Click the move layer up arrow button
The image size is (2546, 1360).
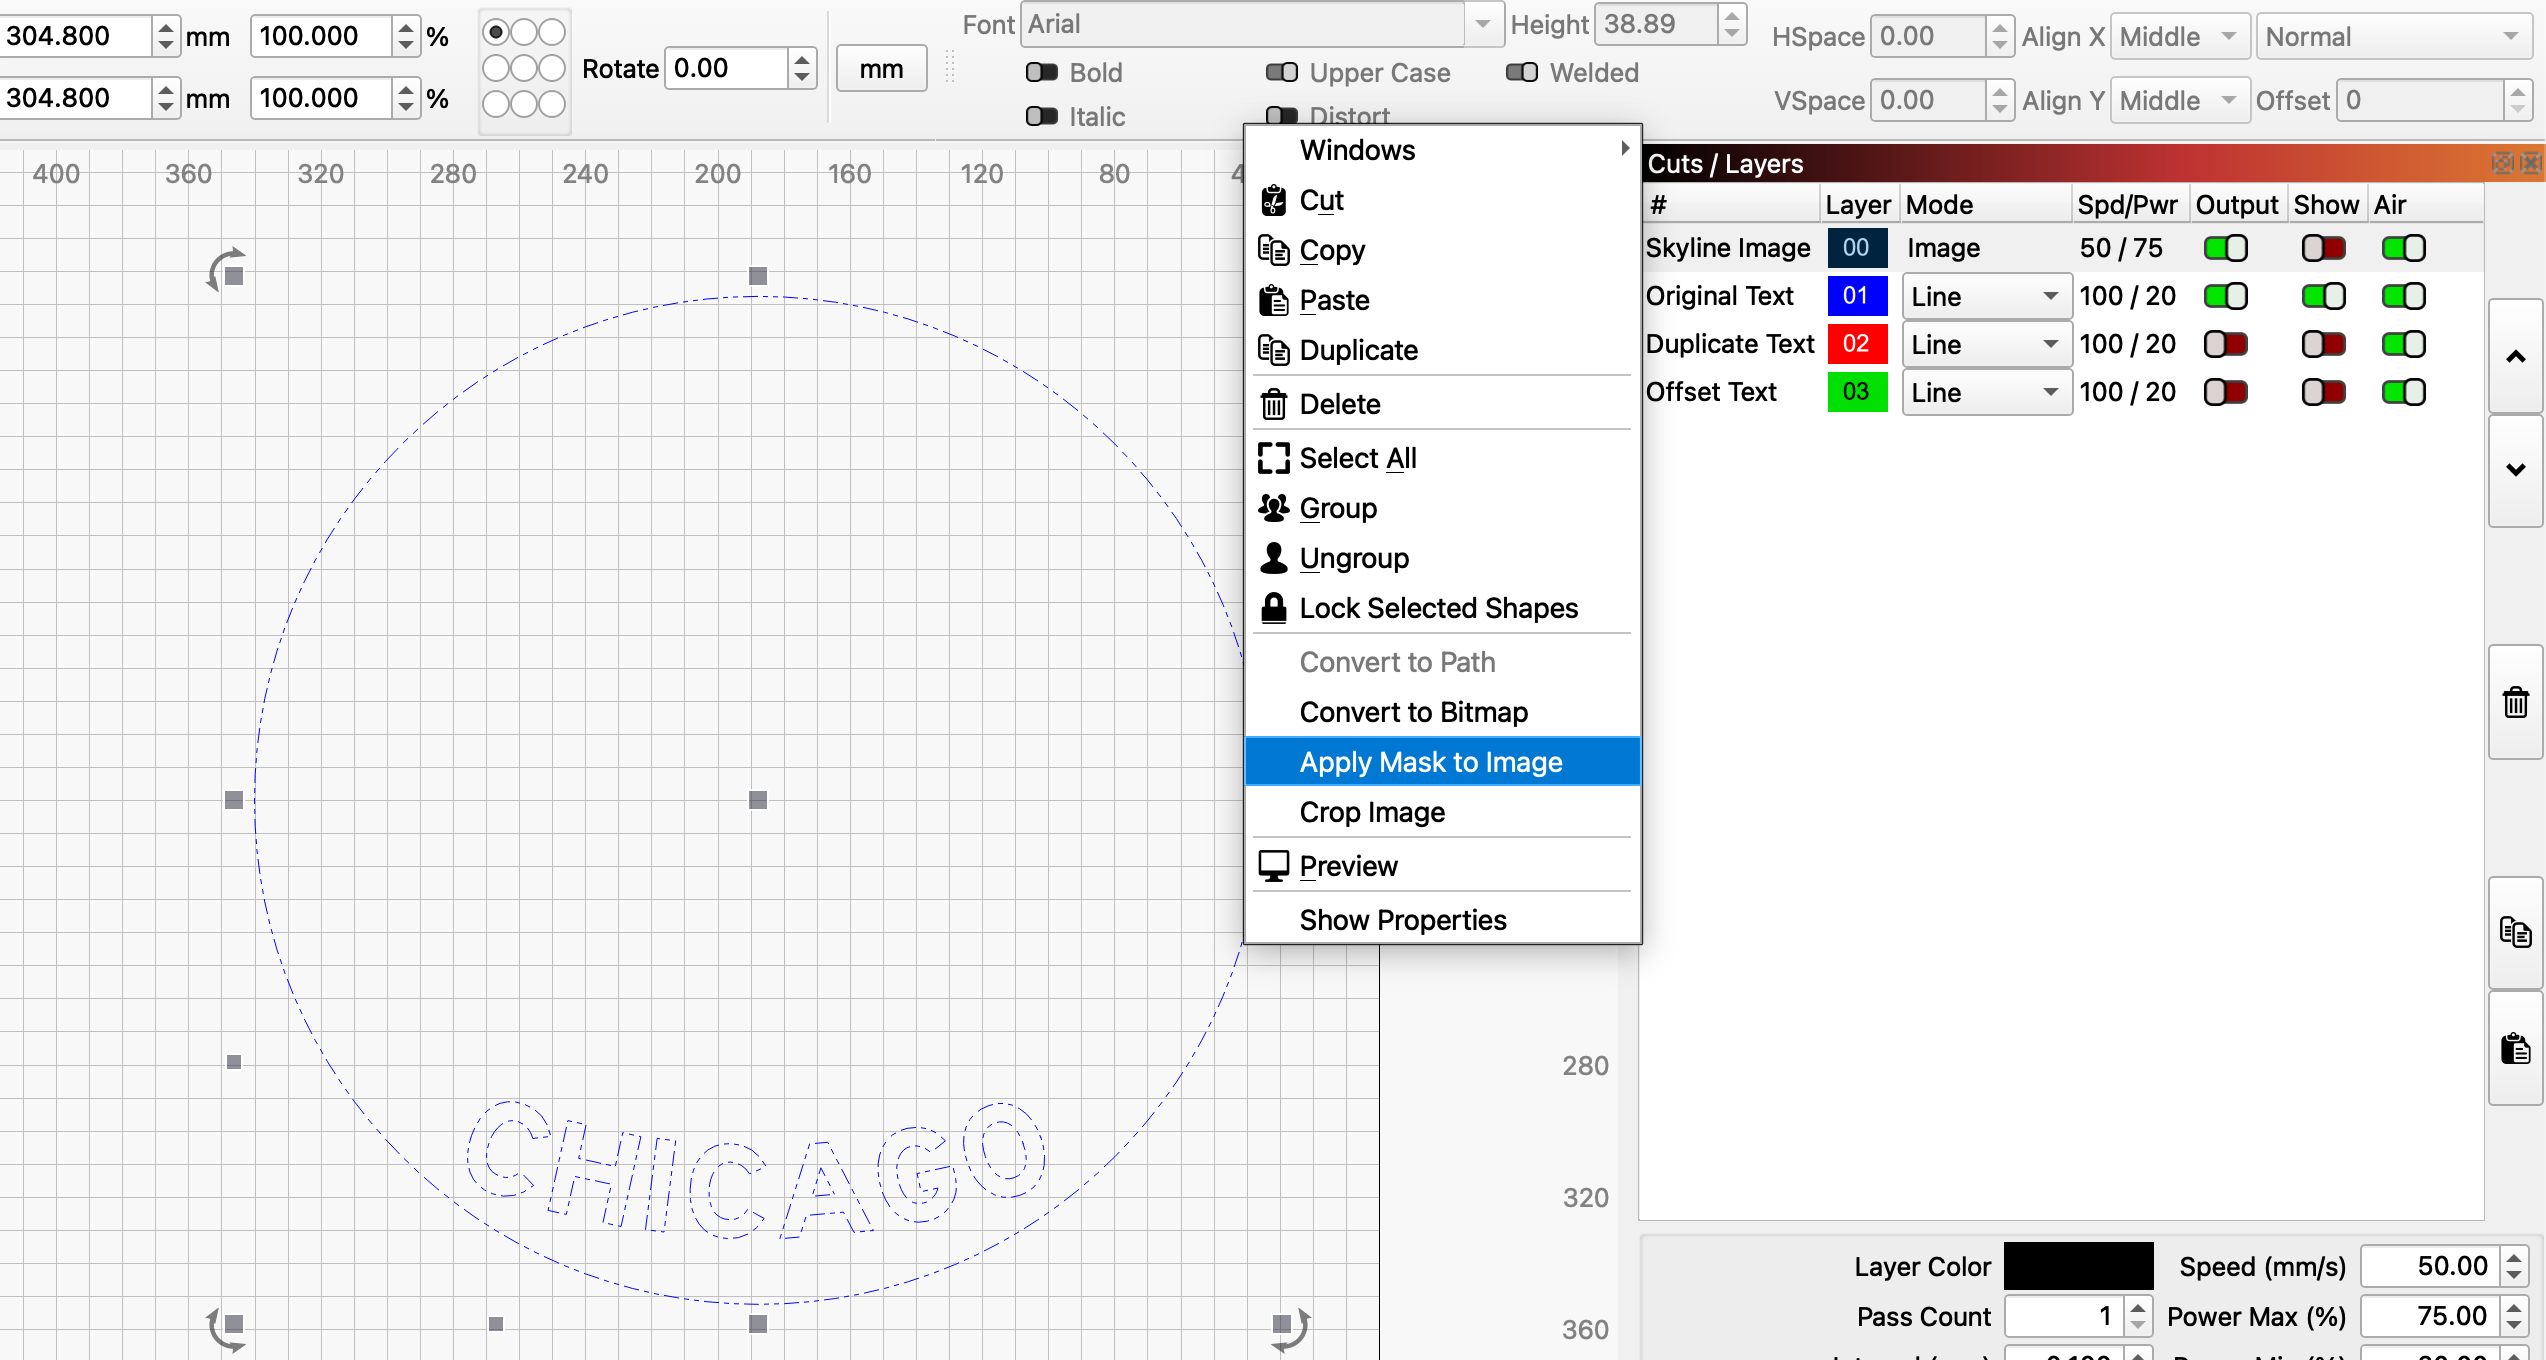tap(2515, 357)
